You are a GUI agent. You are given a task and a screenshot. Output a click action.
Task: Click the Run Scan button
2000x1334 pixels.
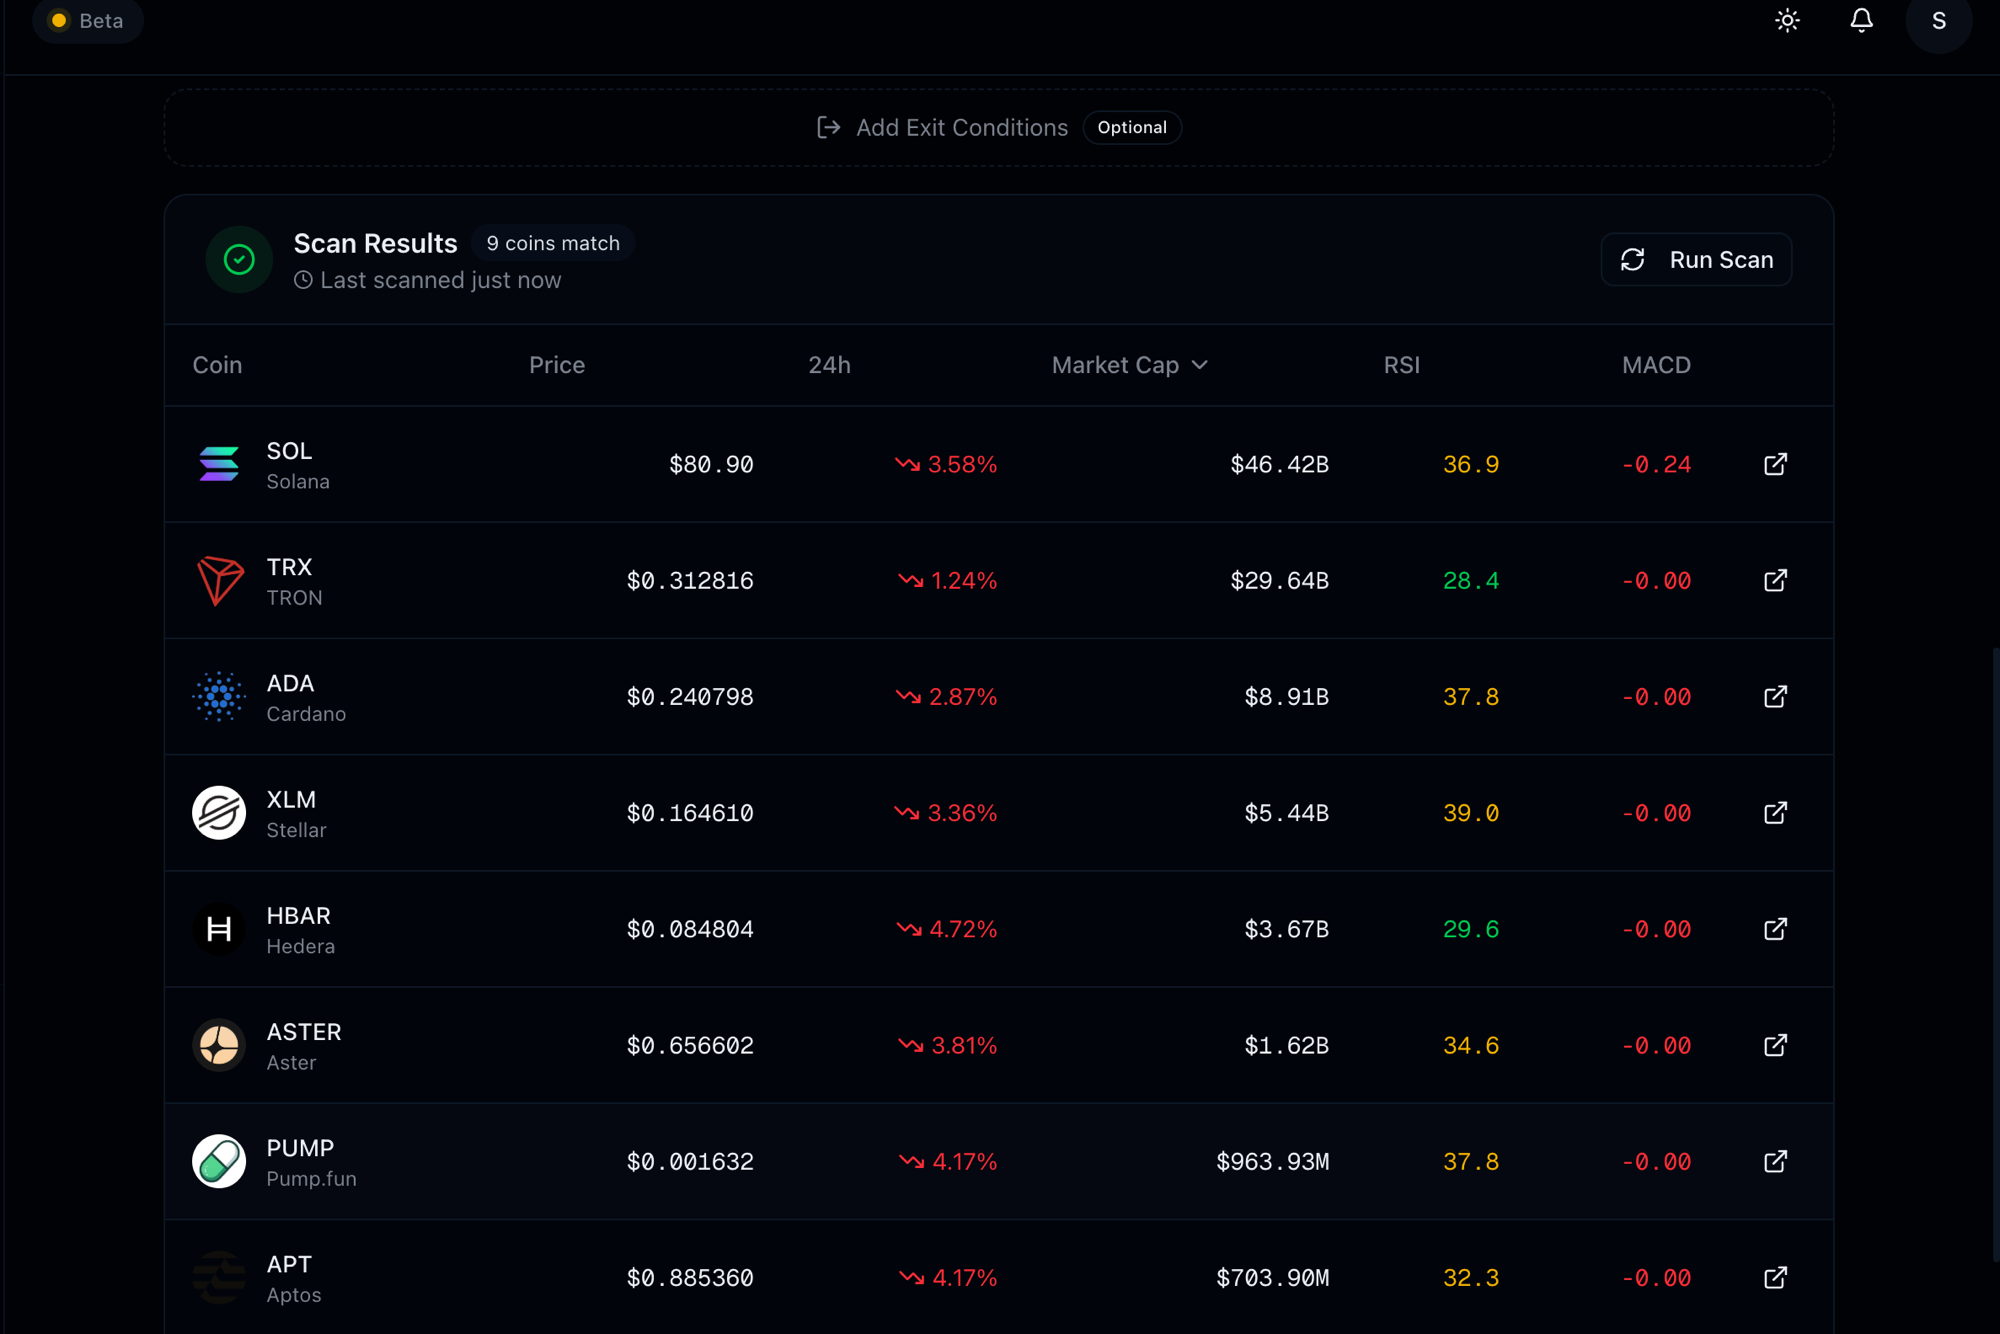(x=1696, y=259)
